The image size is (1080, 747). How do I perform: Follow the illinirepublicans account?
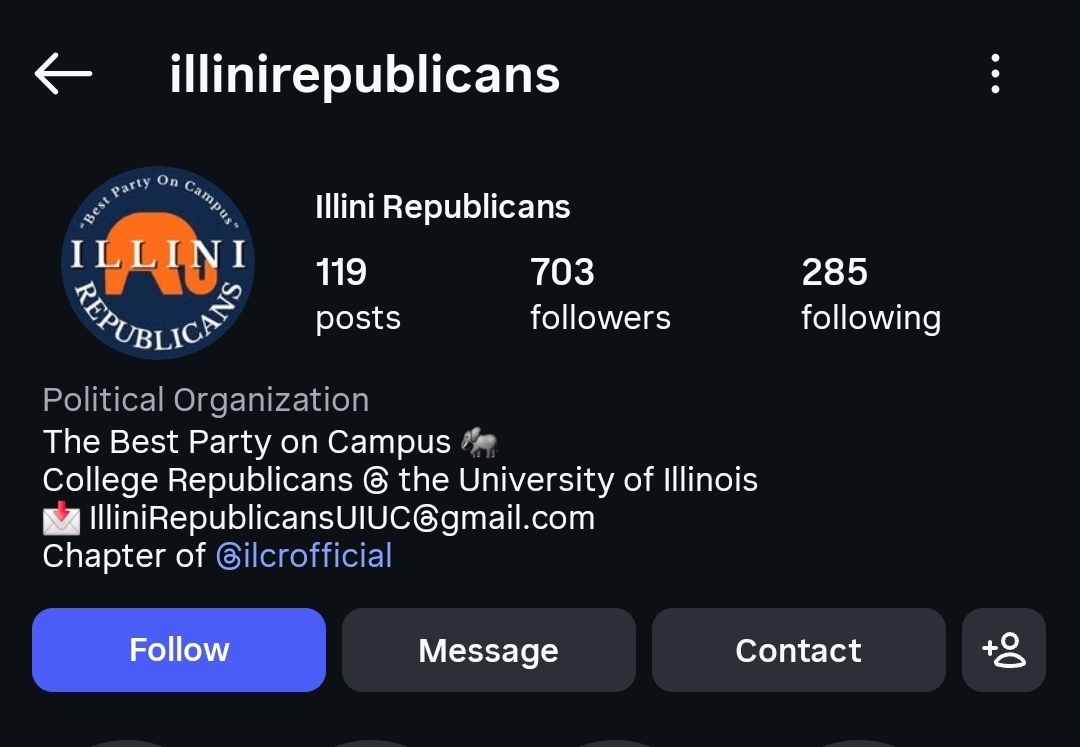click(179, 650)
